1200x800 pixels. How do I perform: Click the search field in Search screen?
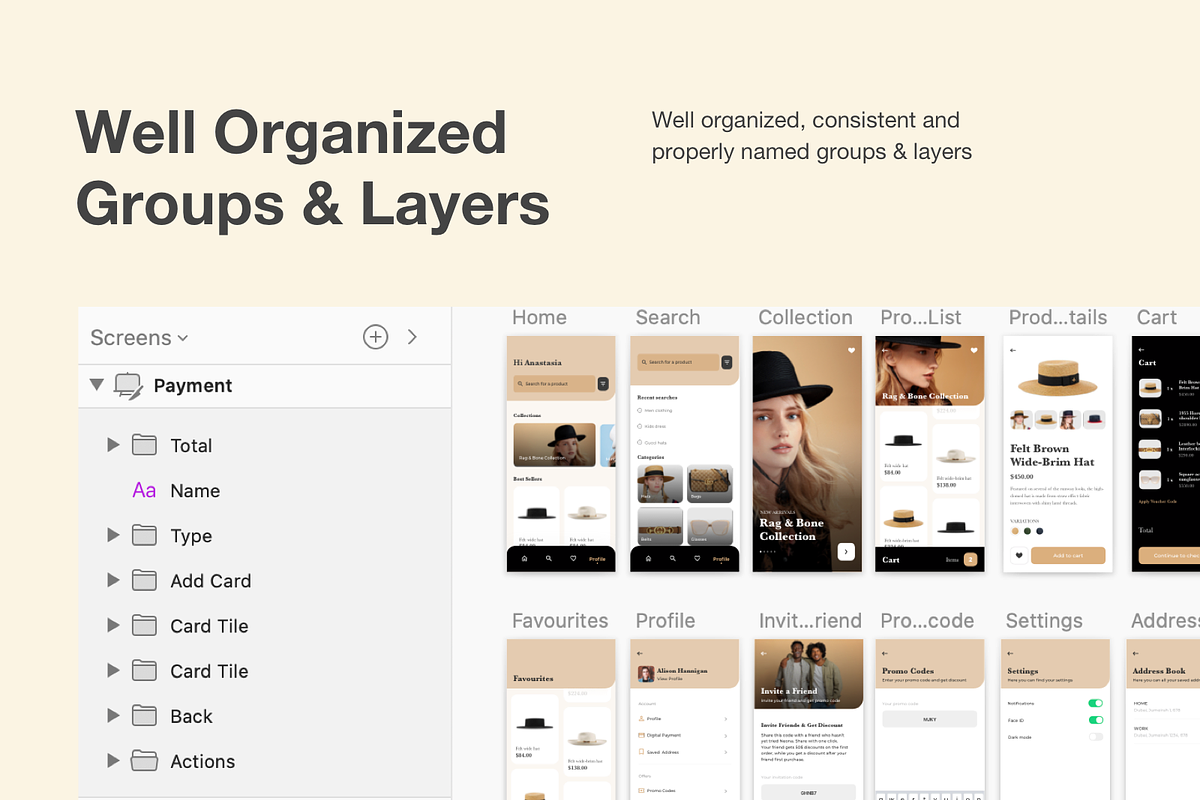click(676, 362)
